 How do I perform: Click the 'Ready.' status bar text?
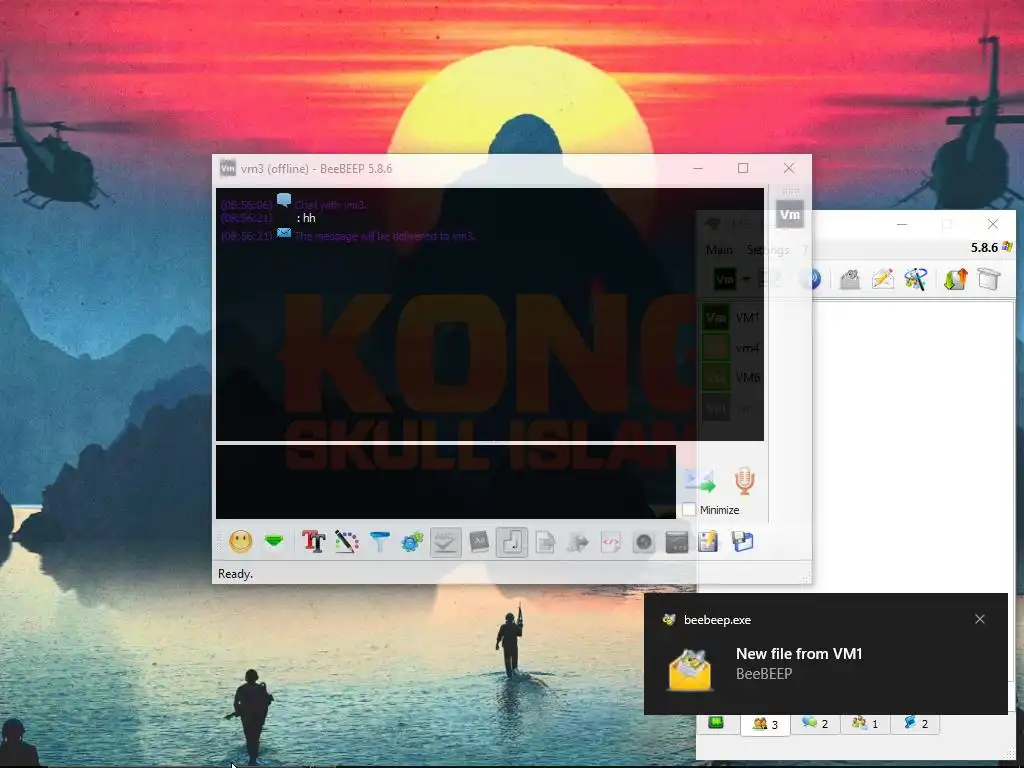235,573
